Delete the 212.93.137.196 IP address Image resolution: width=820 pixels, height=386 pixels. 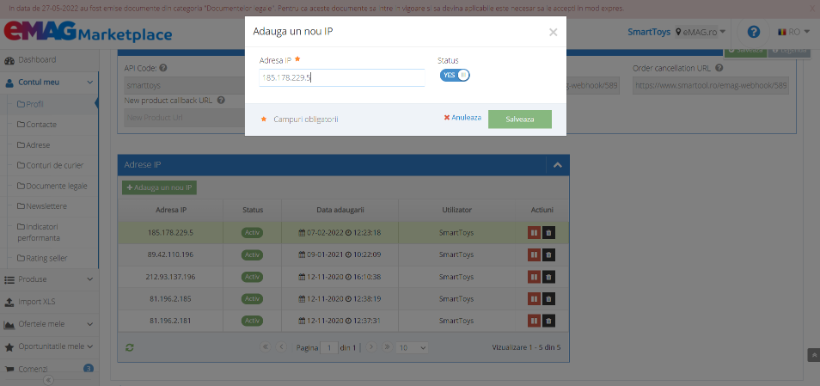548,277
